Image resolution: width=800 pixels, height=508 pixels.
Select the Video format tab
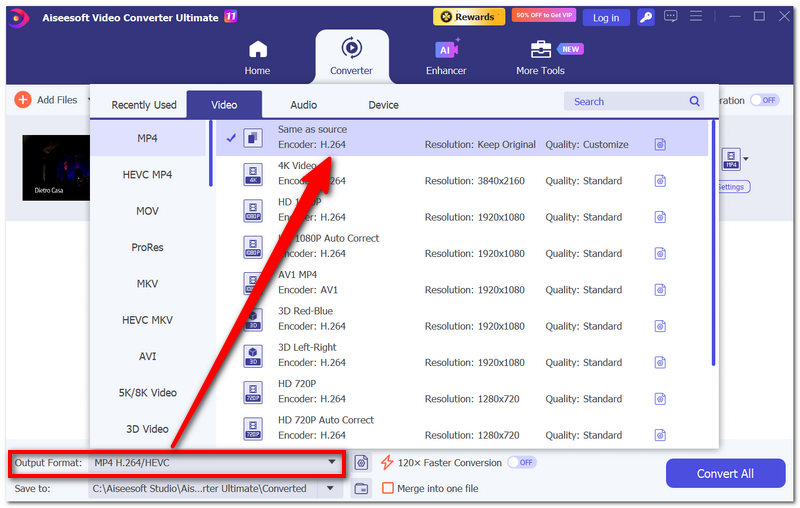[x=224, y=105]
